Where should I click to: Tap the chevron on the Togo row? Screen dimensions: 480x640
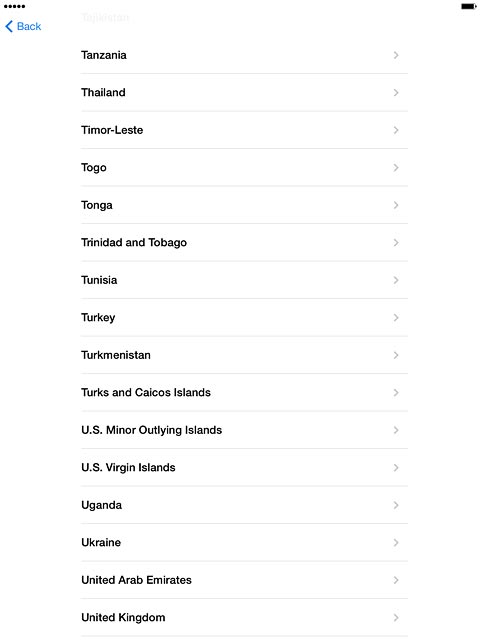tap(396, 168)
